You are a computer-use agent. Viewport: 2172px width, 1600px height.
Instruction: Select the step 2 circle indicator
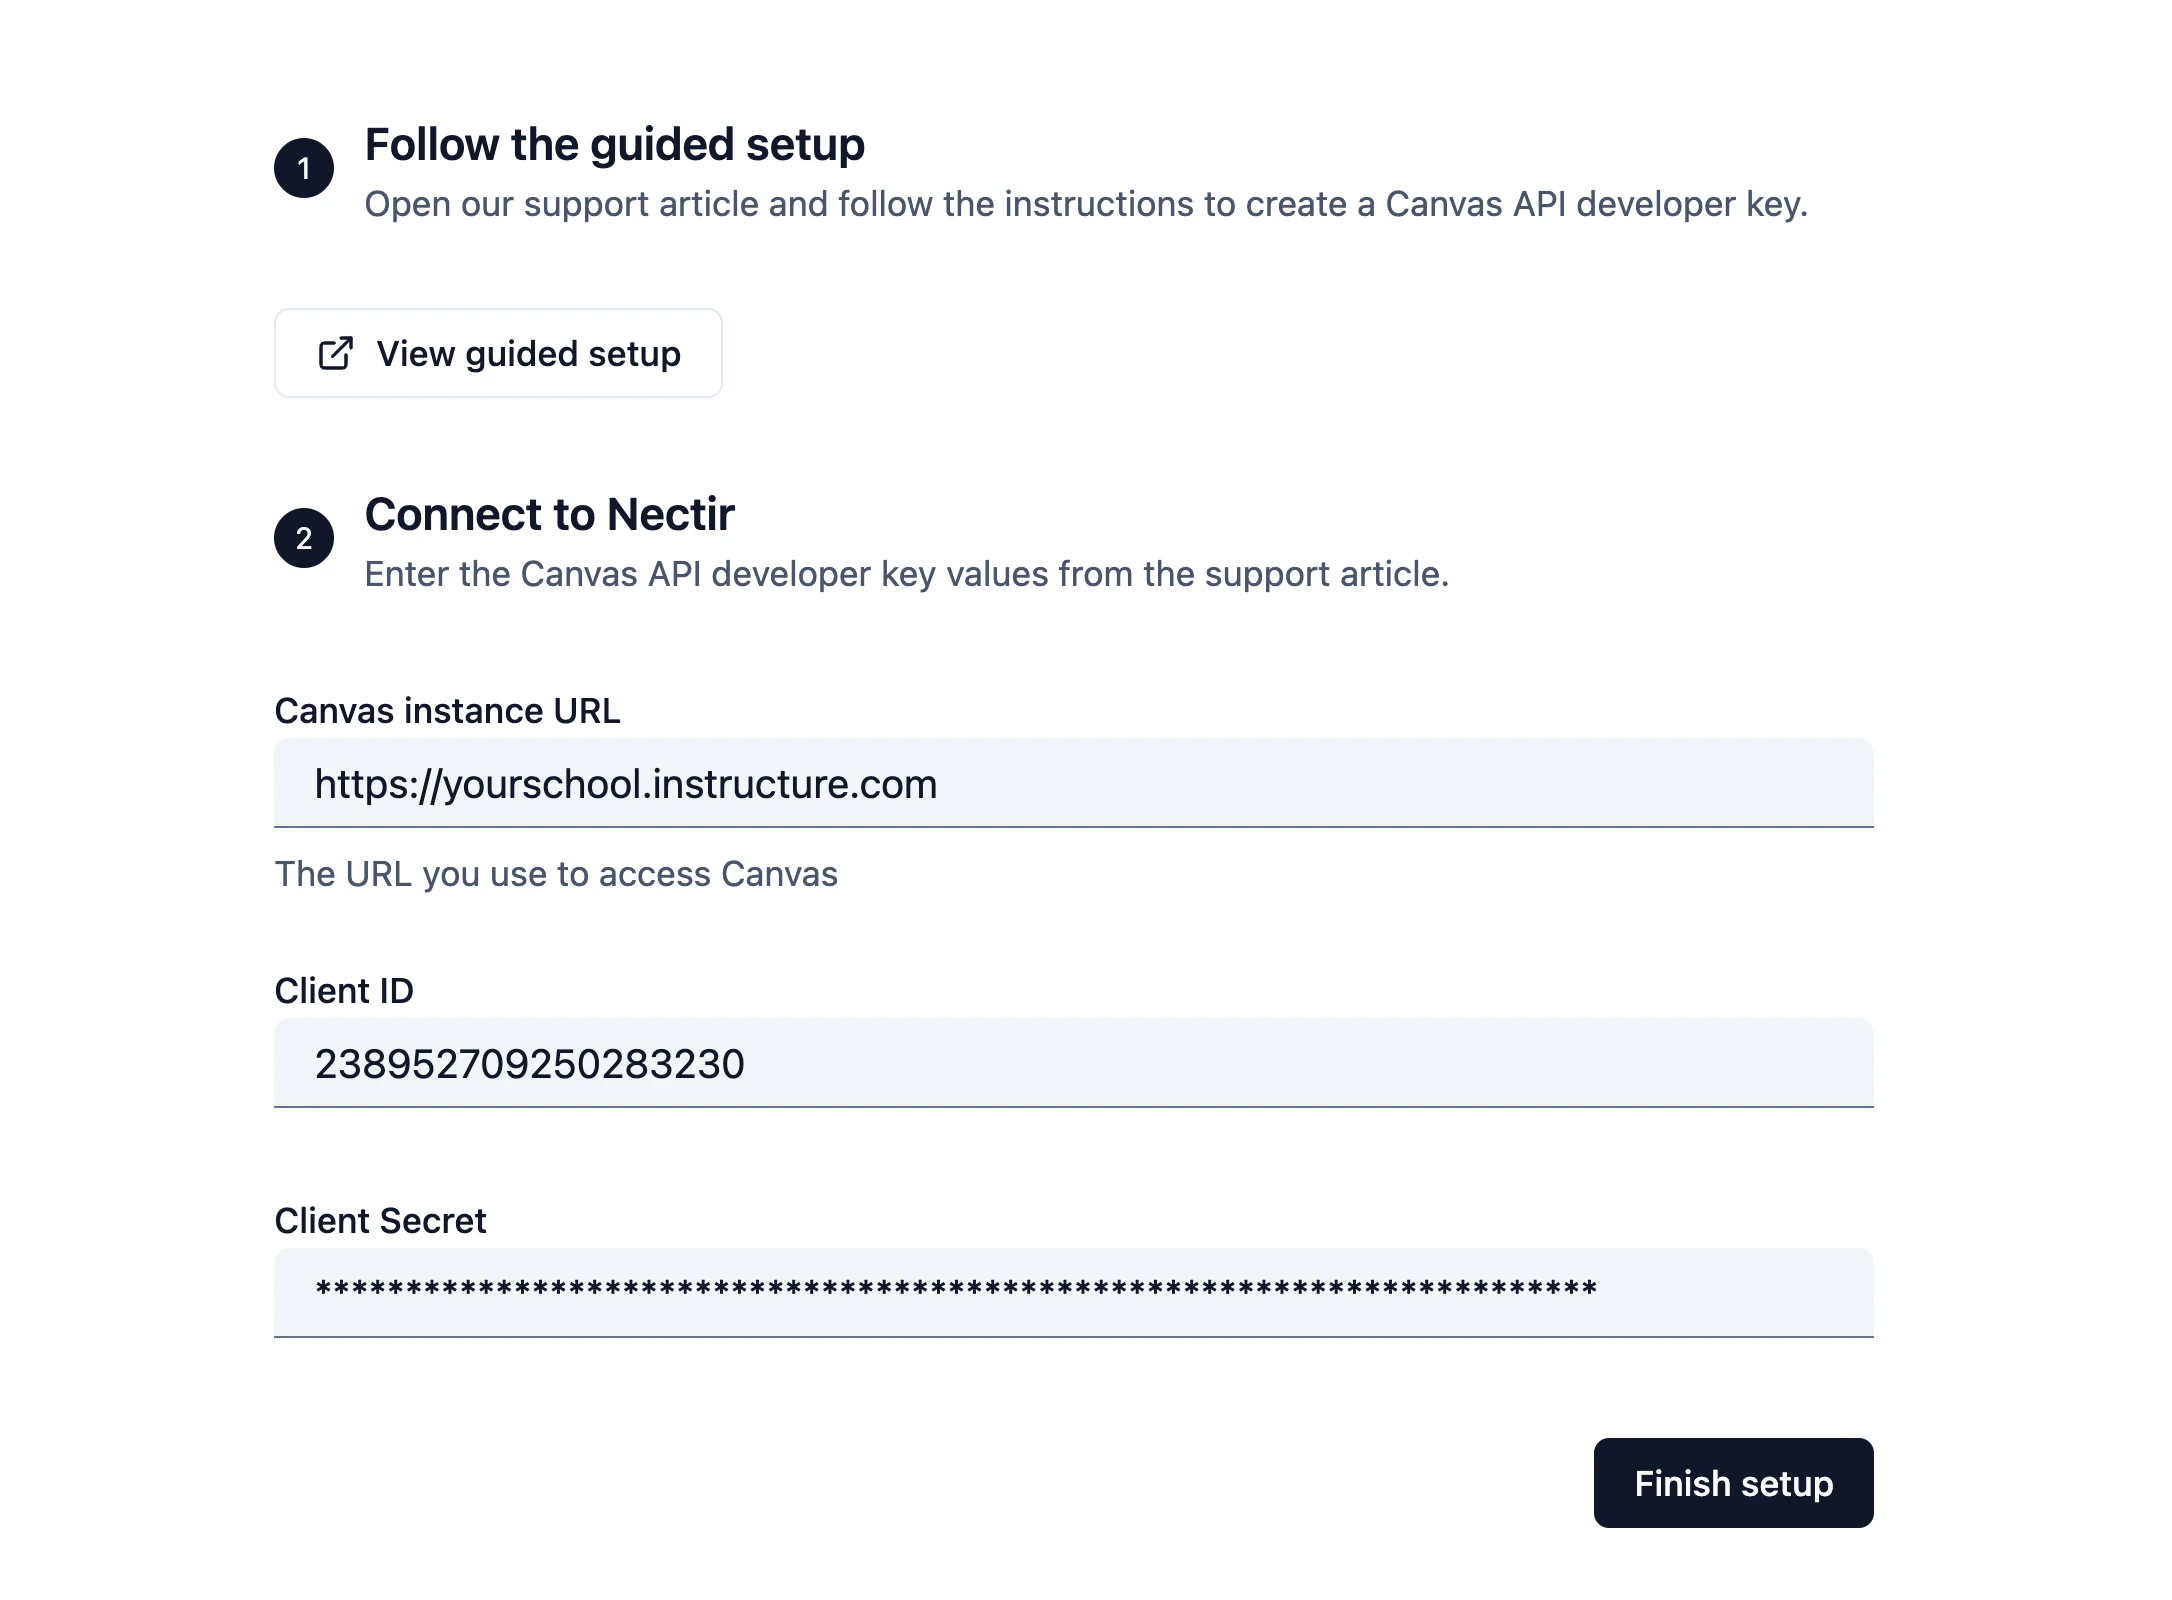click(x=303, y=537)
